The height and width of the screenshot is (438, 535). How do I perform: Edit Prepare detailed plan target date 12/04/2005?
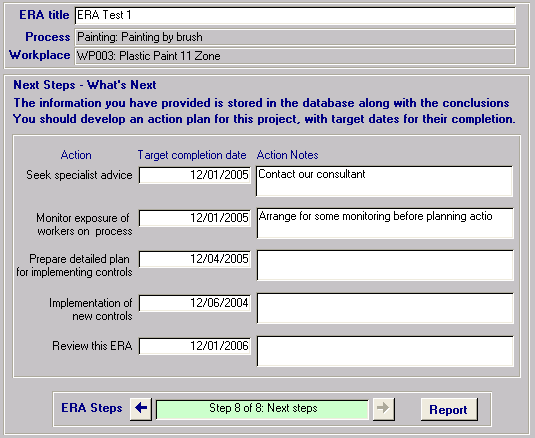point(195,259)
